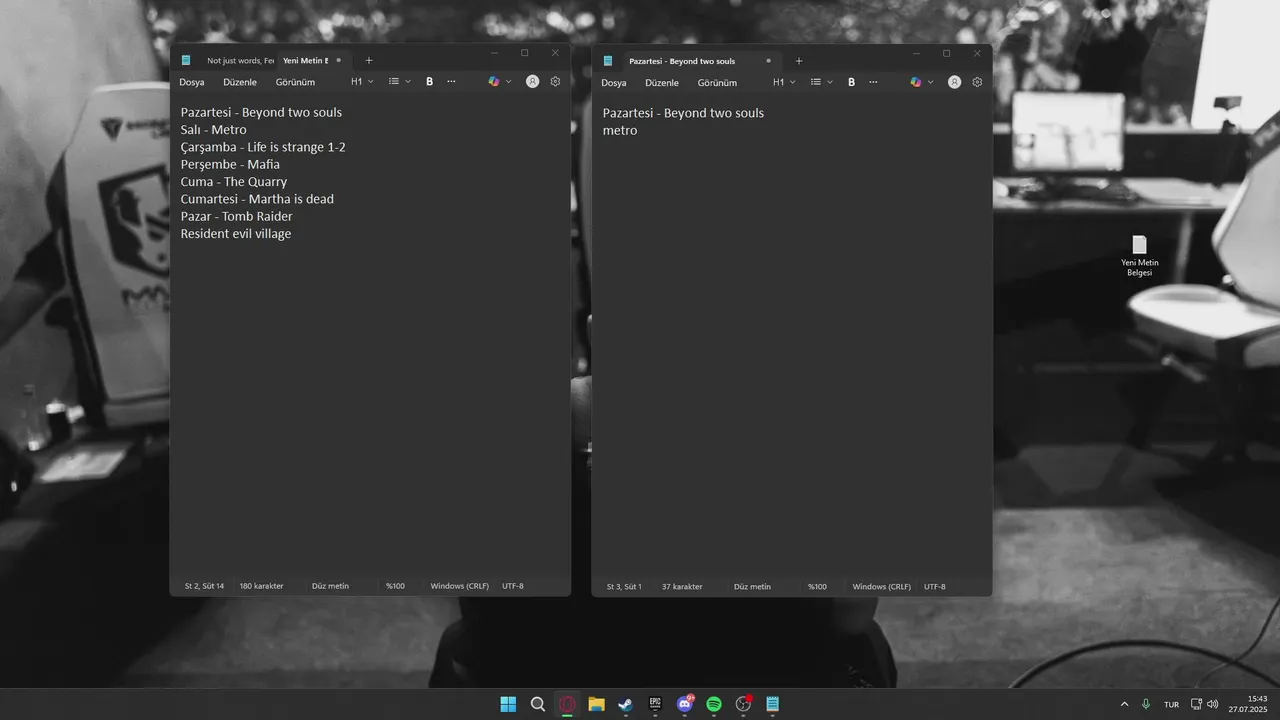
Task: Open the account icon in left Notepad
Action: (532, 82)
